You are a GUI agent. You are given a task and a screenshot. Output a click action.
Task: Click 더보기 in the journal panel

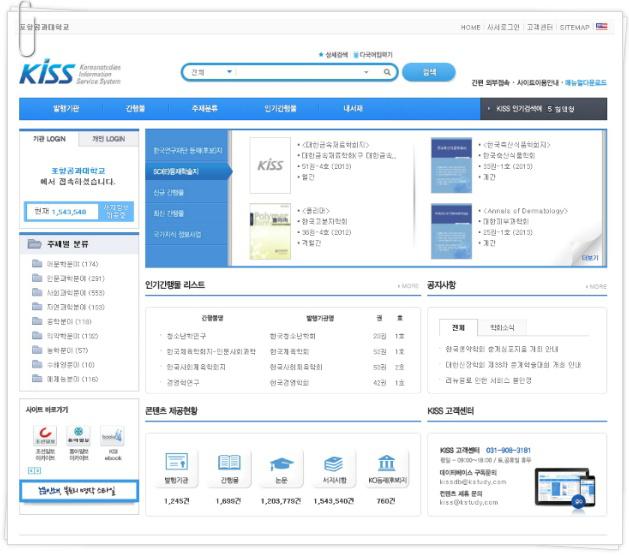click(x=590, y=257)
